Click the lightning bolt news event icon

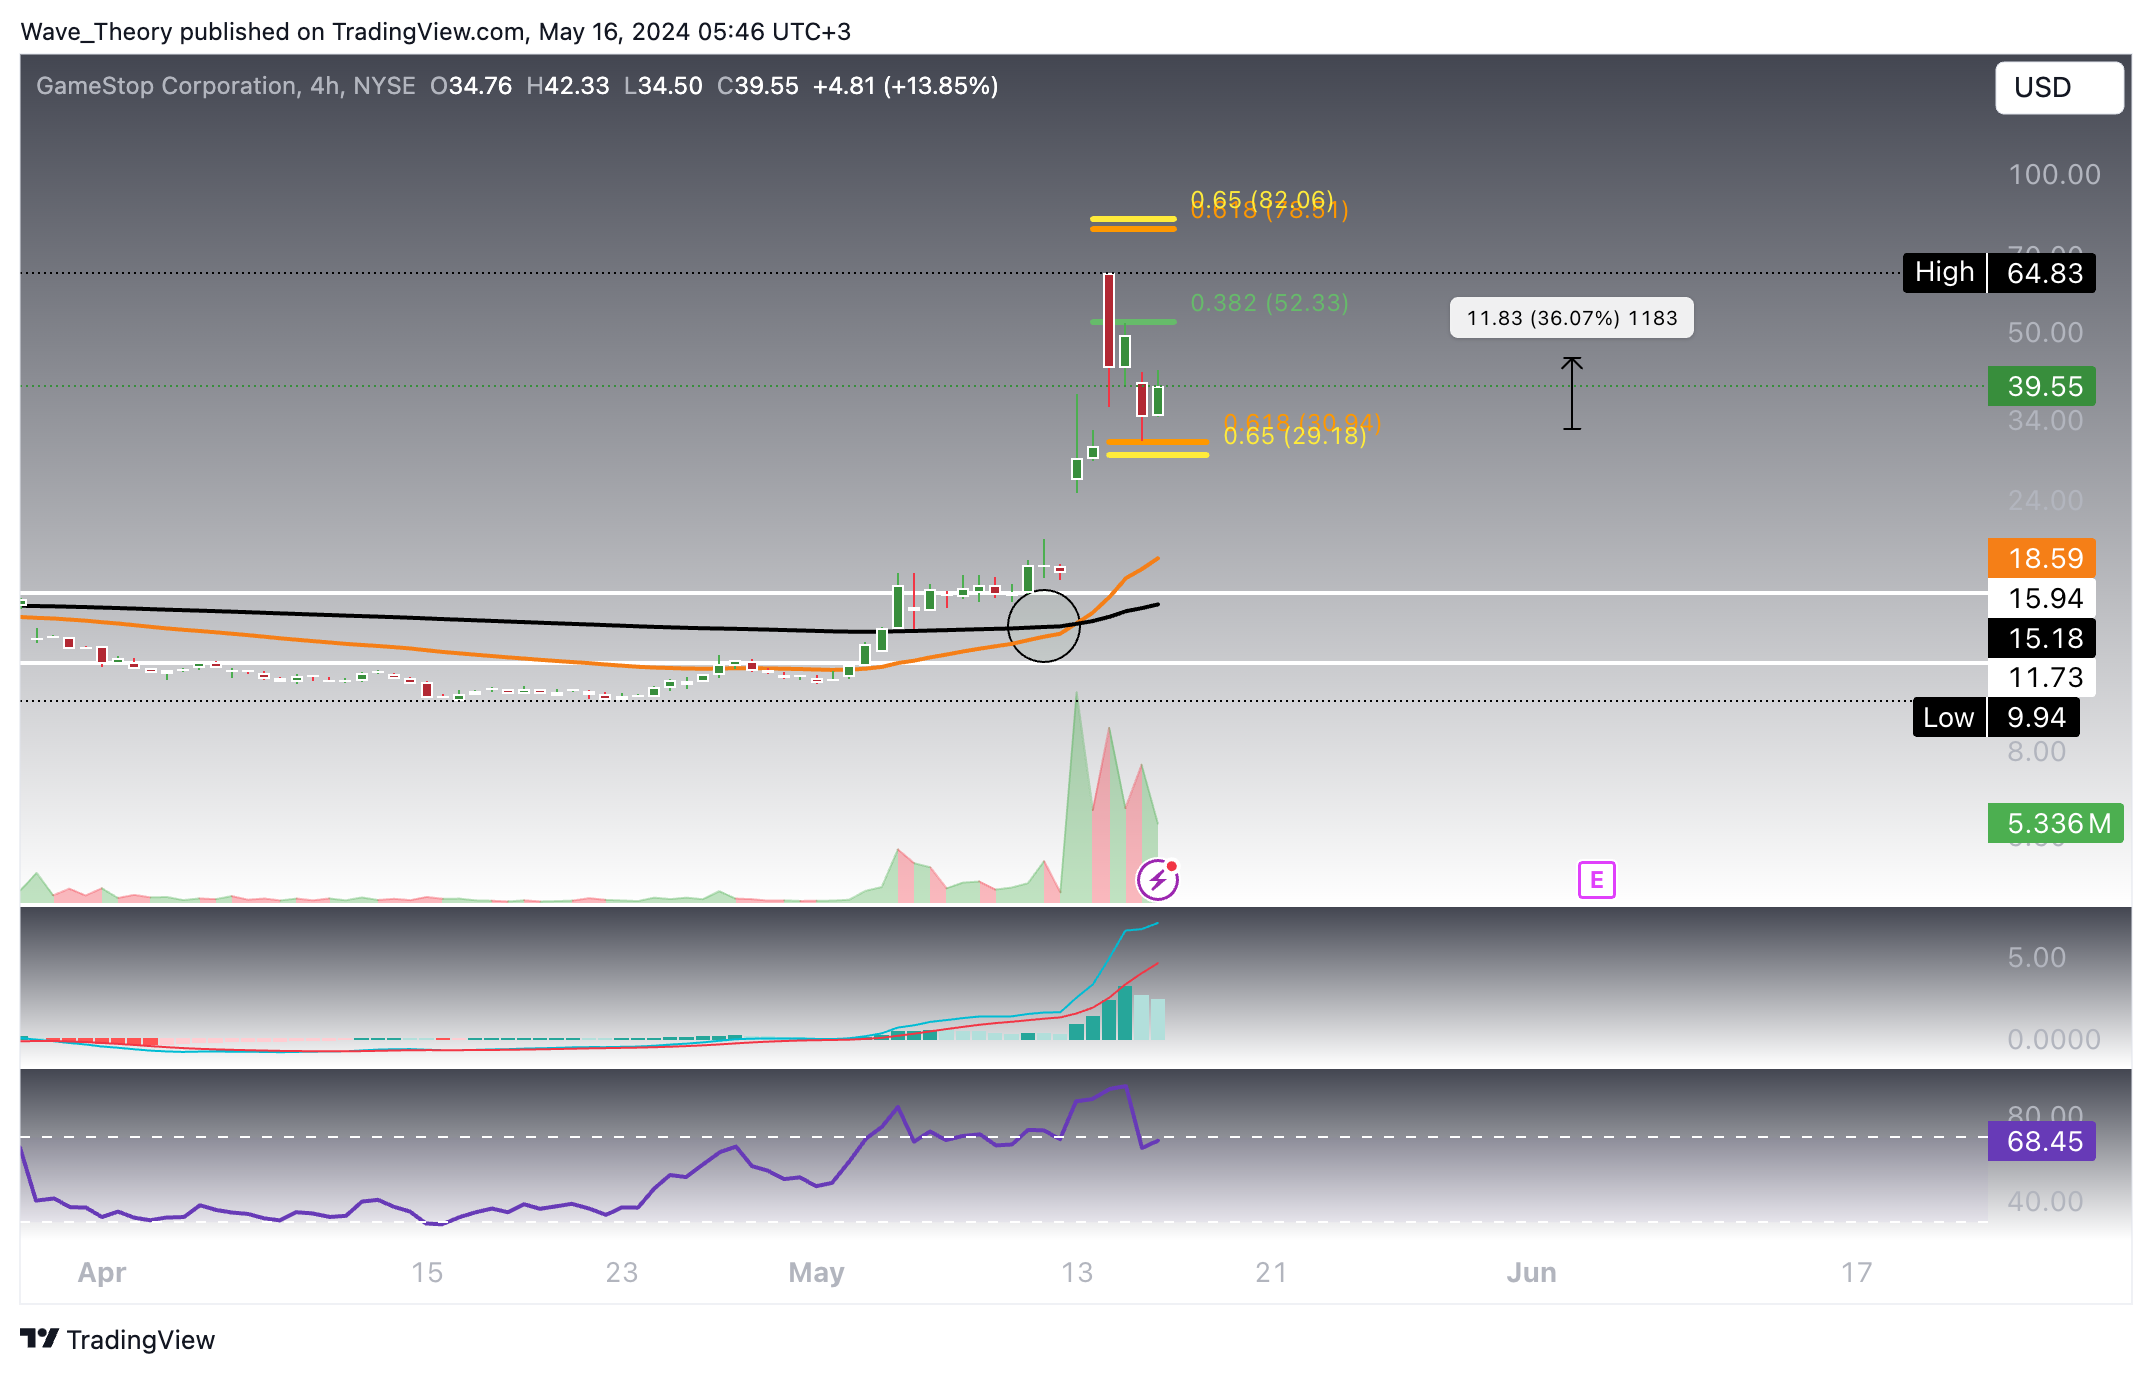tap(1158, 880)
